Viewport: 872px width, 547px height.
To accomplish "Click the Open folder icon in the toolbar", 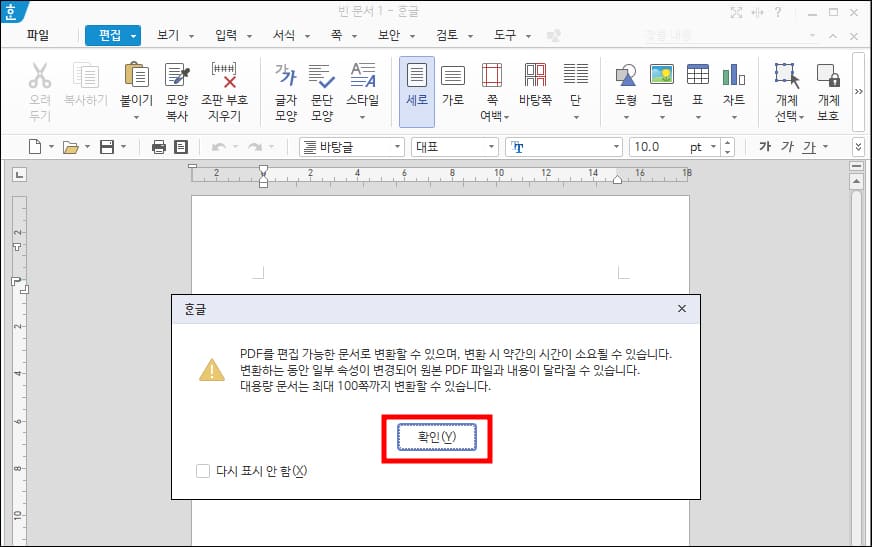I will point(70,147).
